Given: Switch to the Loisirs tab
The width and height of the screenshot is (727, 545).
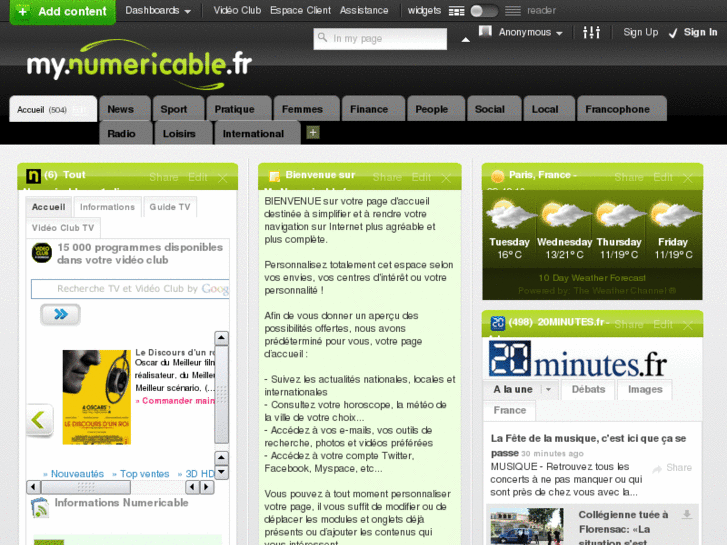Looking at the screenshot, I should point(184,133).
